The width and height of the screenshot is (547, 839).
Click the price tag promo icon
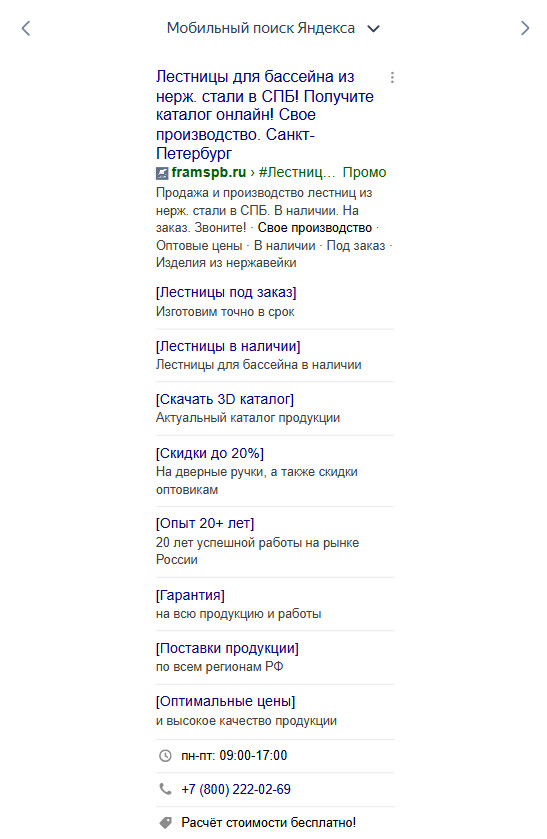click(165, 822)
